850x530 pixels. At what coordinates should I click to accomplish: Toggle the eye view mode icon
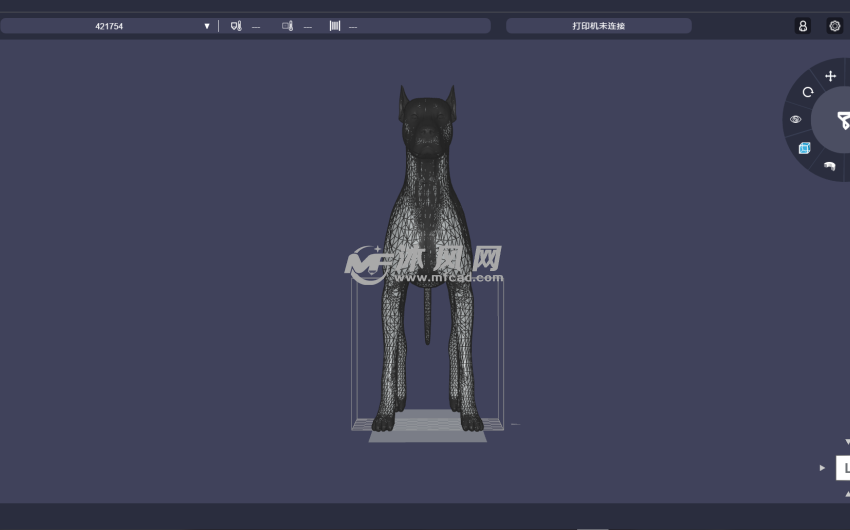(x=796, y=119)
